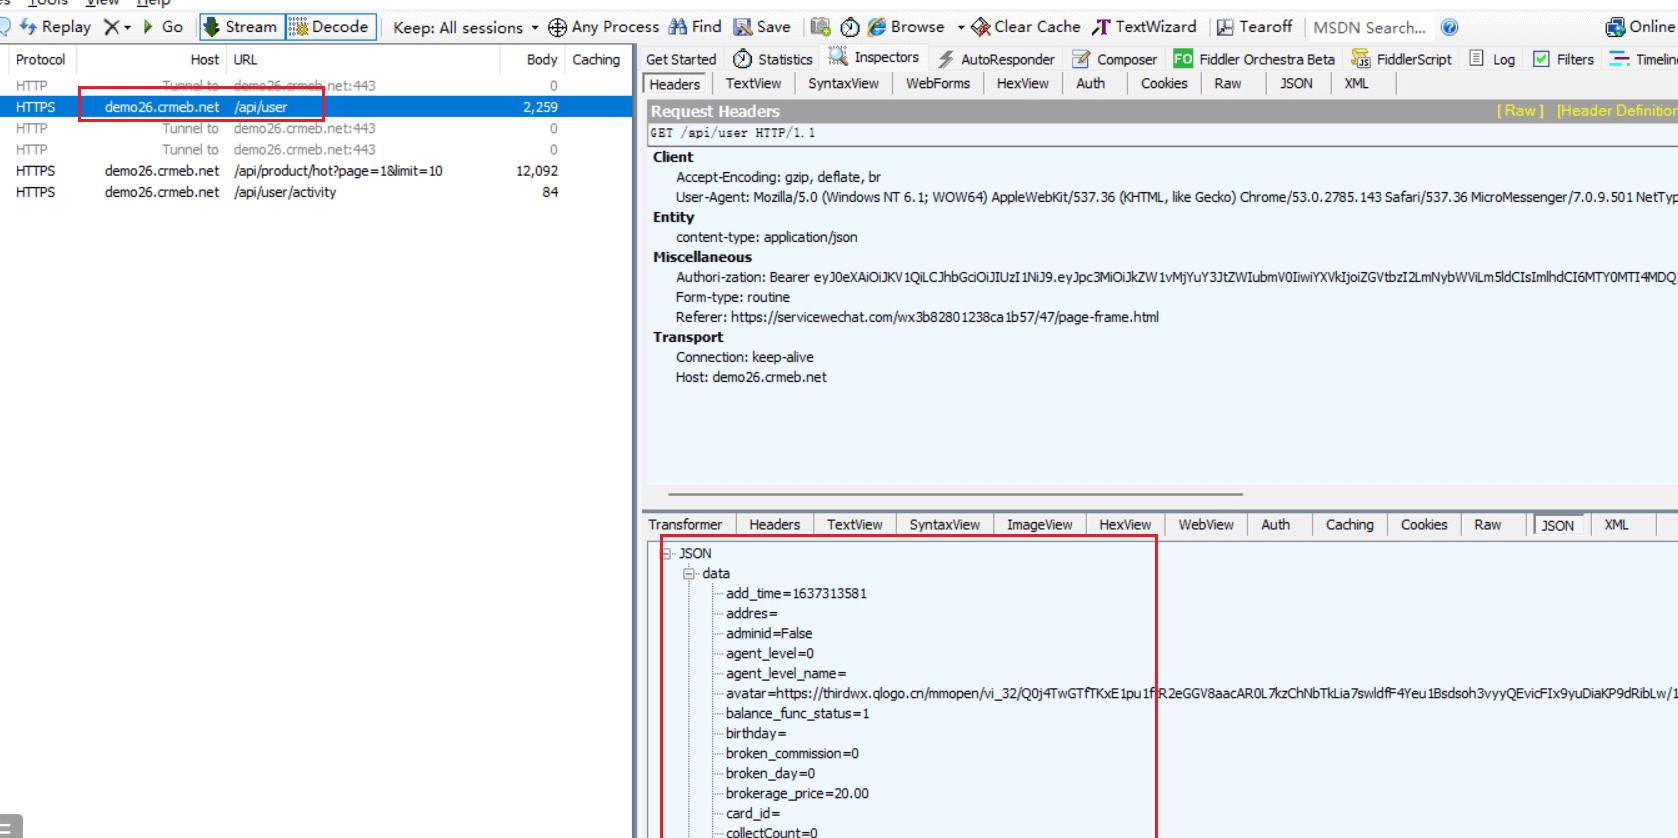Image resolution: width=1678 pixels, height=838 pixels.
Task: Select the /api/product/hot?page=1&limit=10 session
Action: click(316, 171)
